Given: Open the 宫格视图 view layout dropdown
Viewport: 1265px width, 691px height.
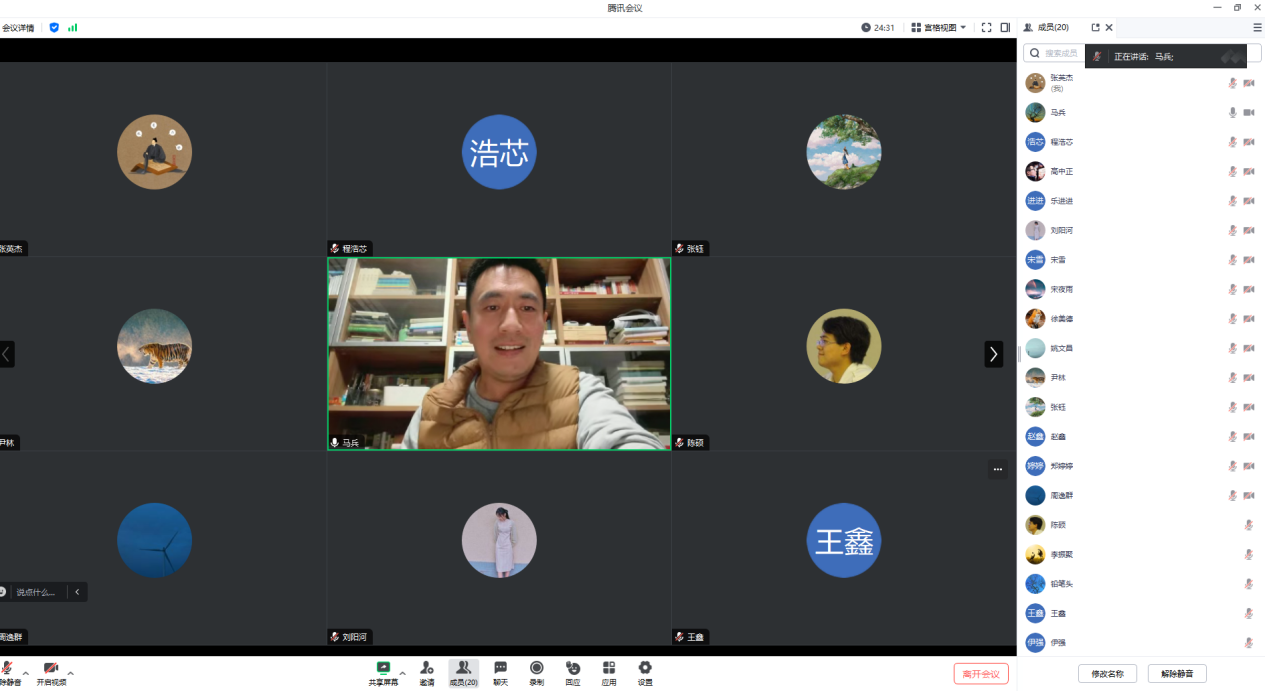Looking at the screenshot, I should [x=939, y=28].
